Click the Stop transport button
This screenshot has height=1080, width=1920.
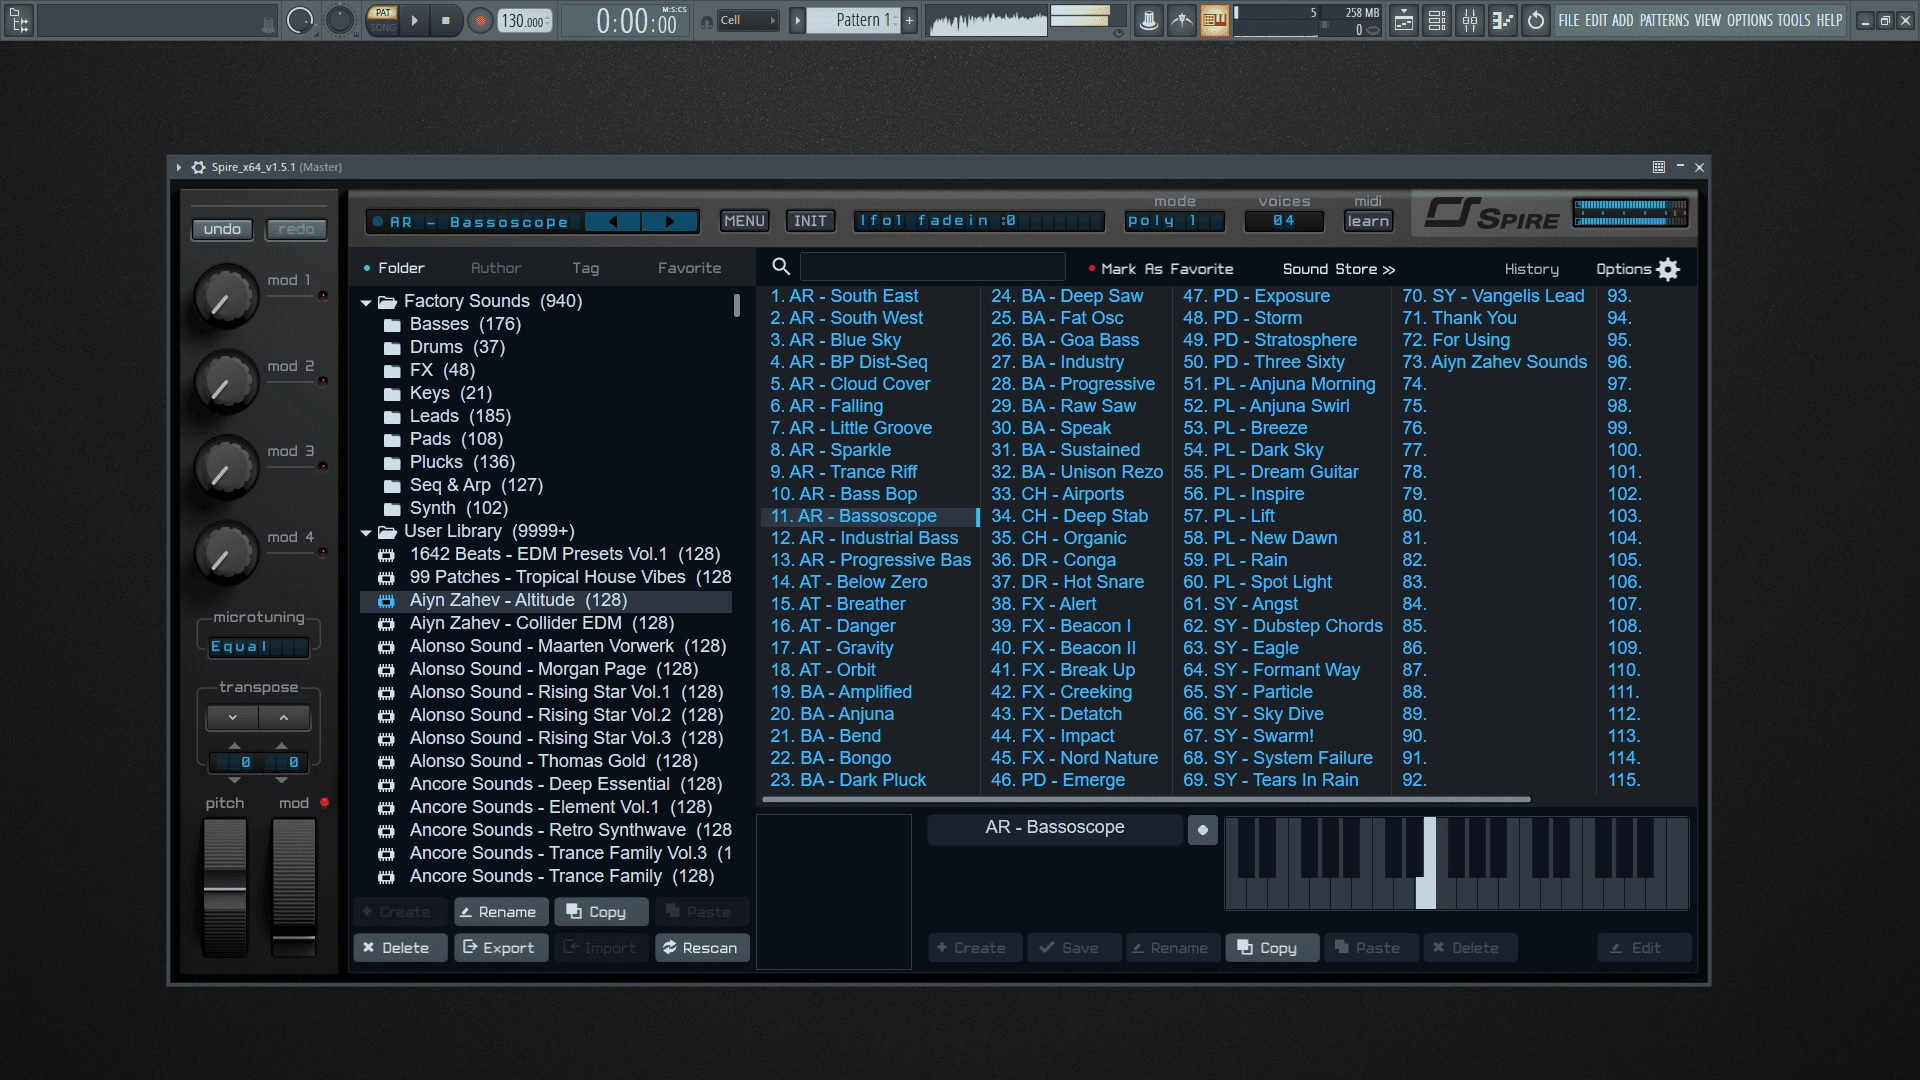point(446,20)
